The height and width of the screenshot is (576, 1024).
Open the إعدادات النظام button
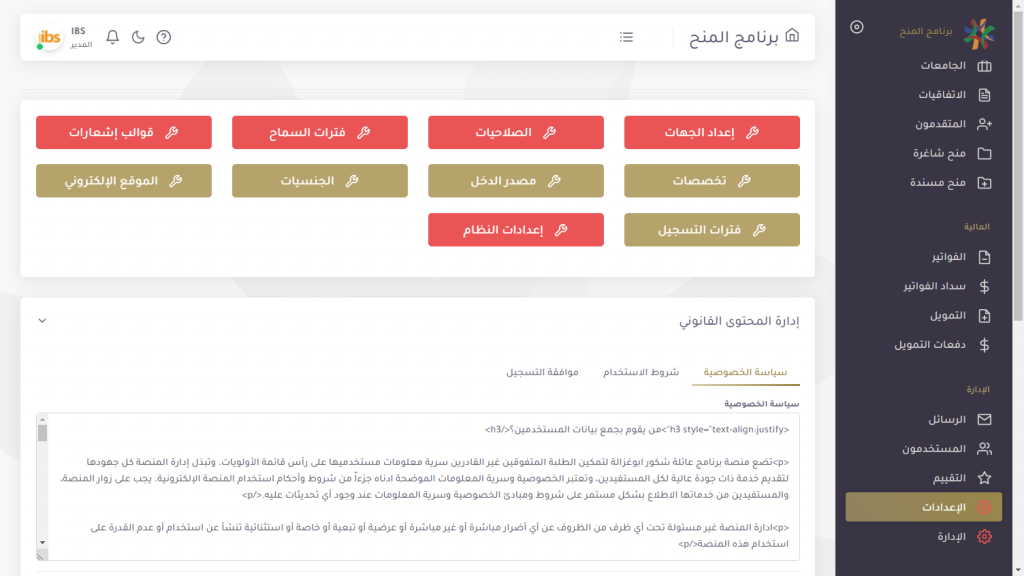[516, 230]
